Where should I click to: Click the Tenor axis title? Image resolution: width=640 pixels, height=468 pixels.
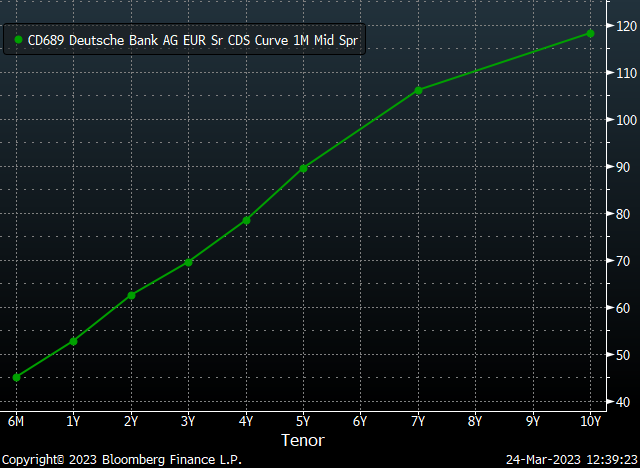(302, 440)
